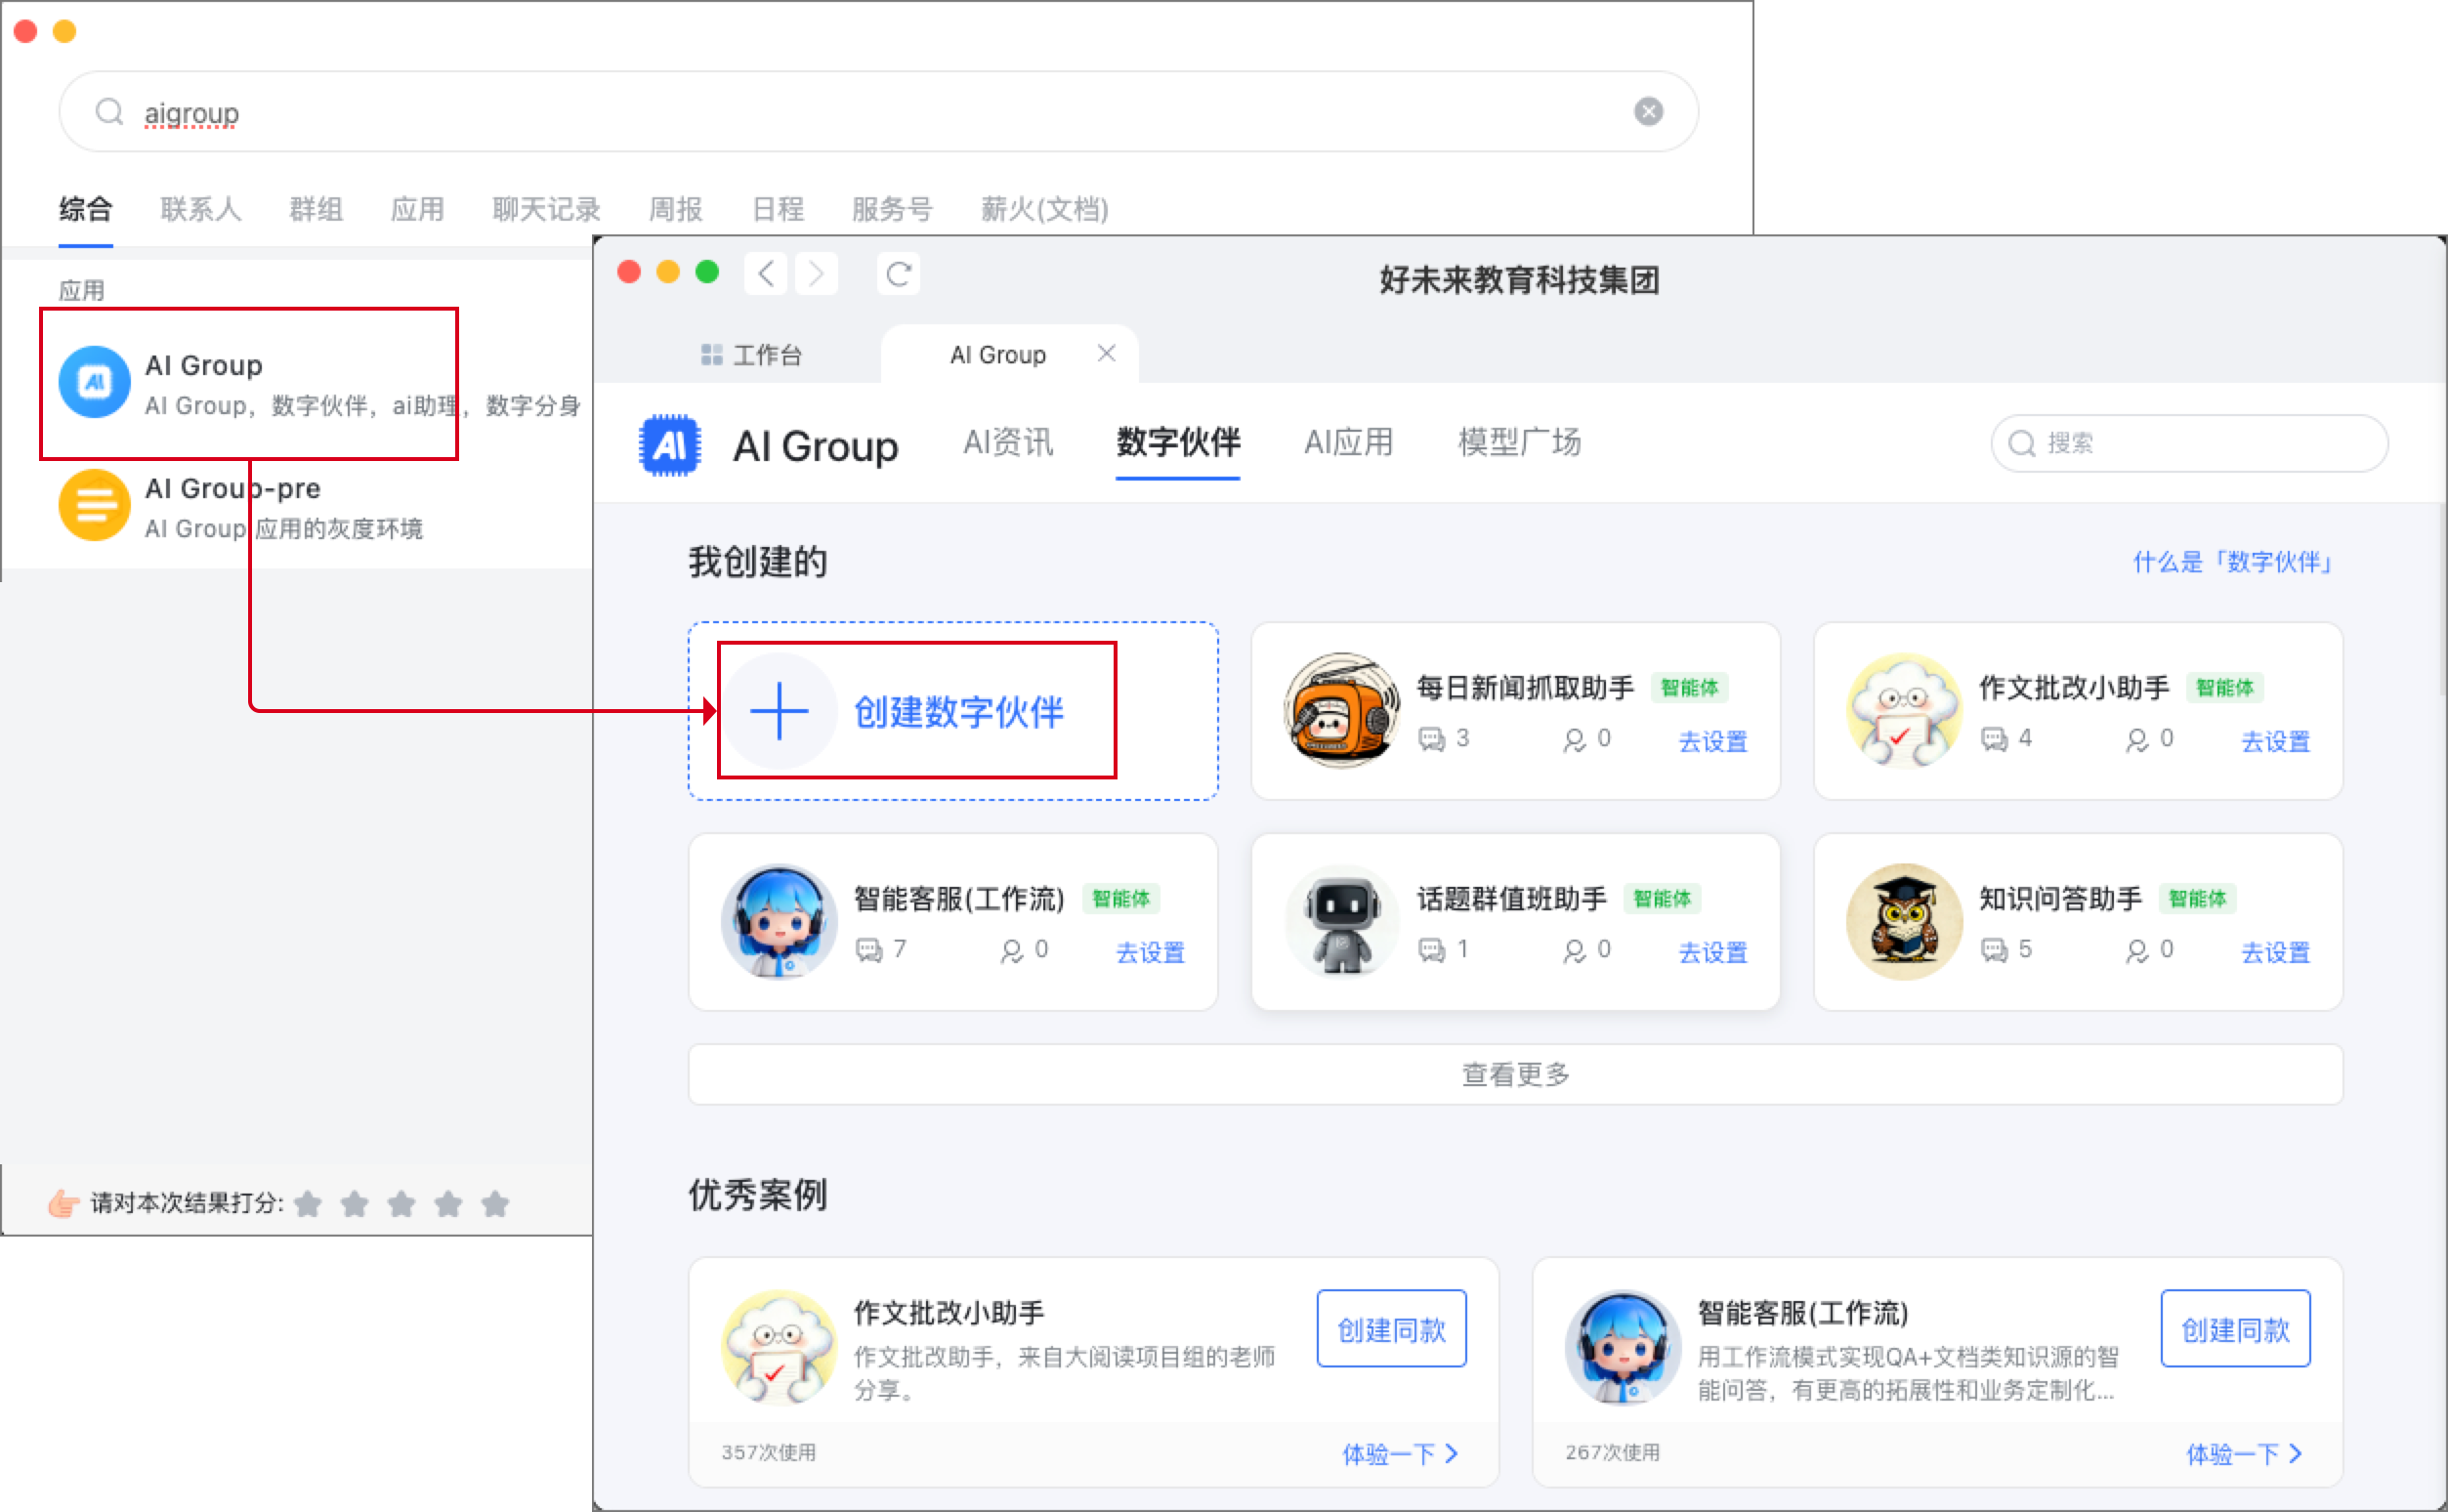Open the 什么是「数字伙伴」 link

click(x=2232, y=562)
